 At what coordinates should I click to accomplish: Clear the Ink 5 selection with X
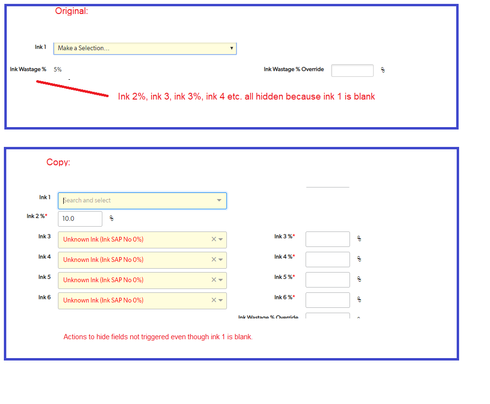click(214, 280)
